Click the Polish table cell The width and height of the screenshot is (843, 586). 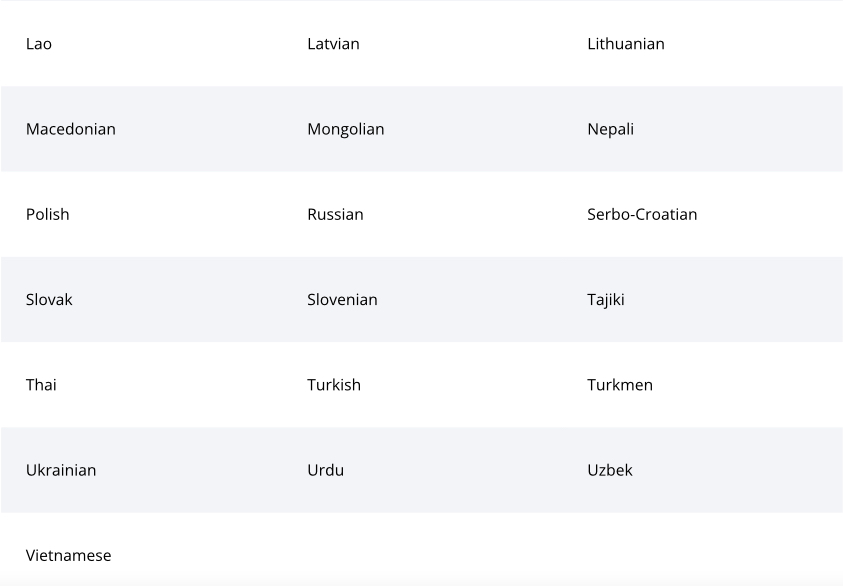[x=48, y=214]
